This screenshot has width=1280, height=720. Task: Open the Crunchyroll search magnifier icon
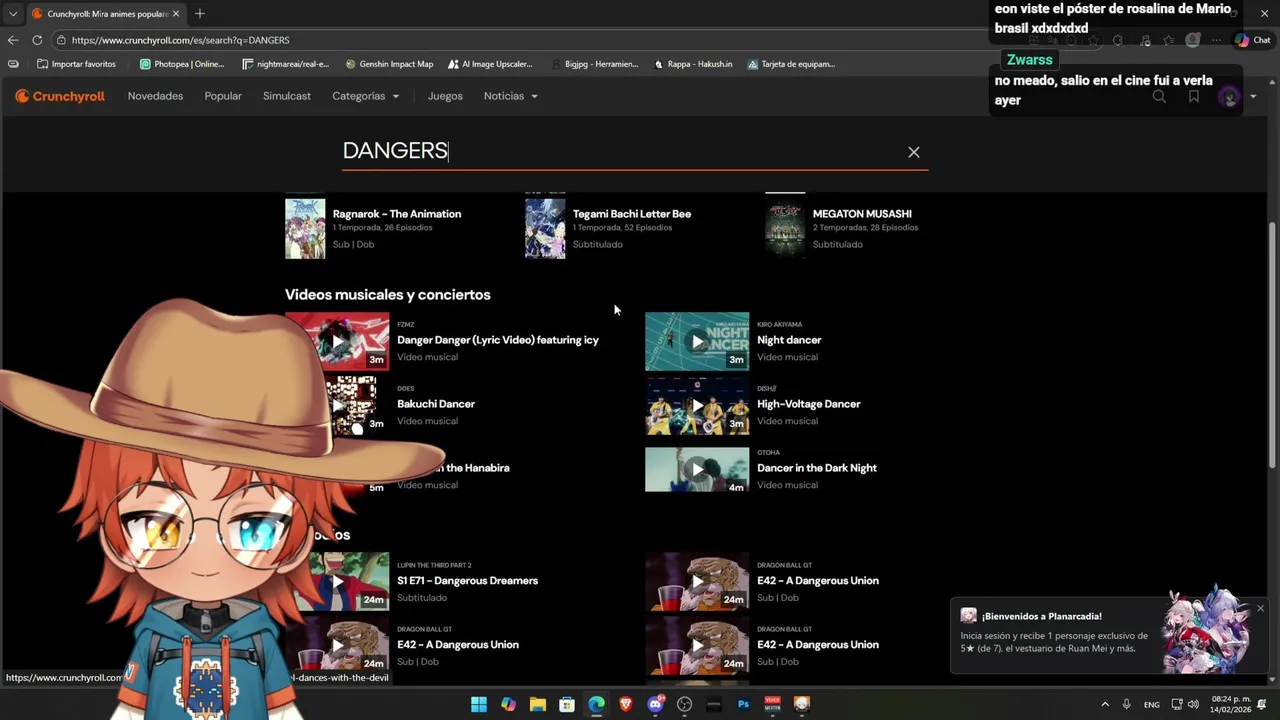1159,97
